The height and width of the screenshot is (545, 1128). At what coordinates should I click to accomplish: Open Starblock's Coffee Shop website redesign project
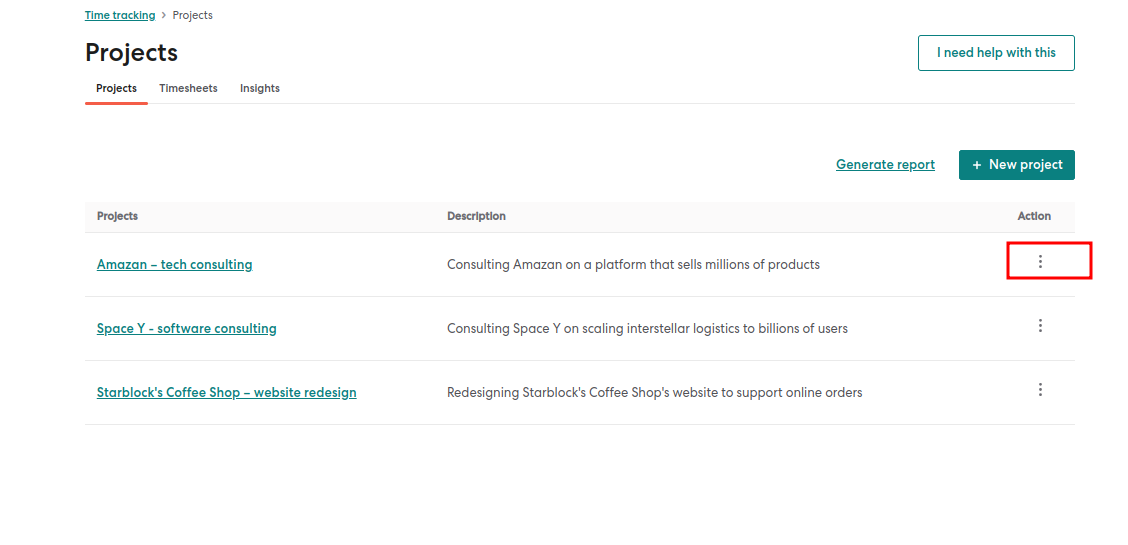226,393
